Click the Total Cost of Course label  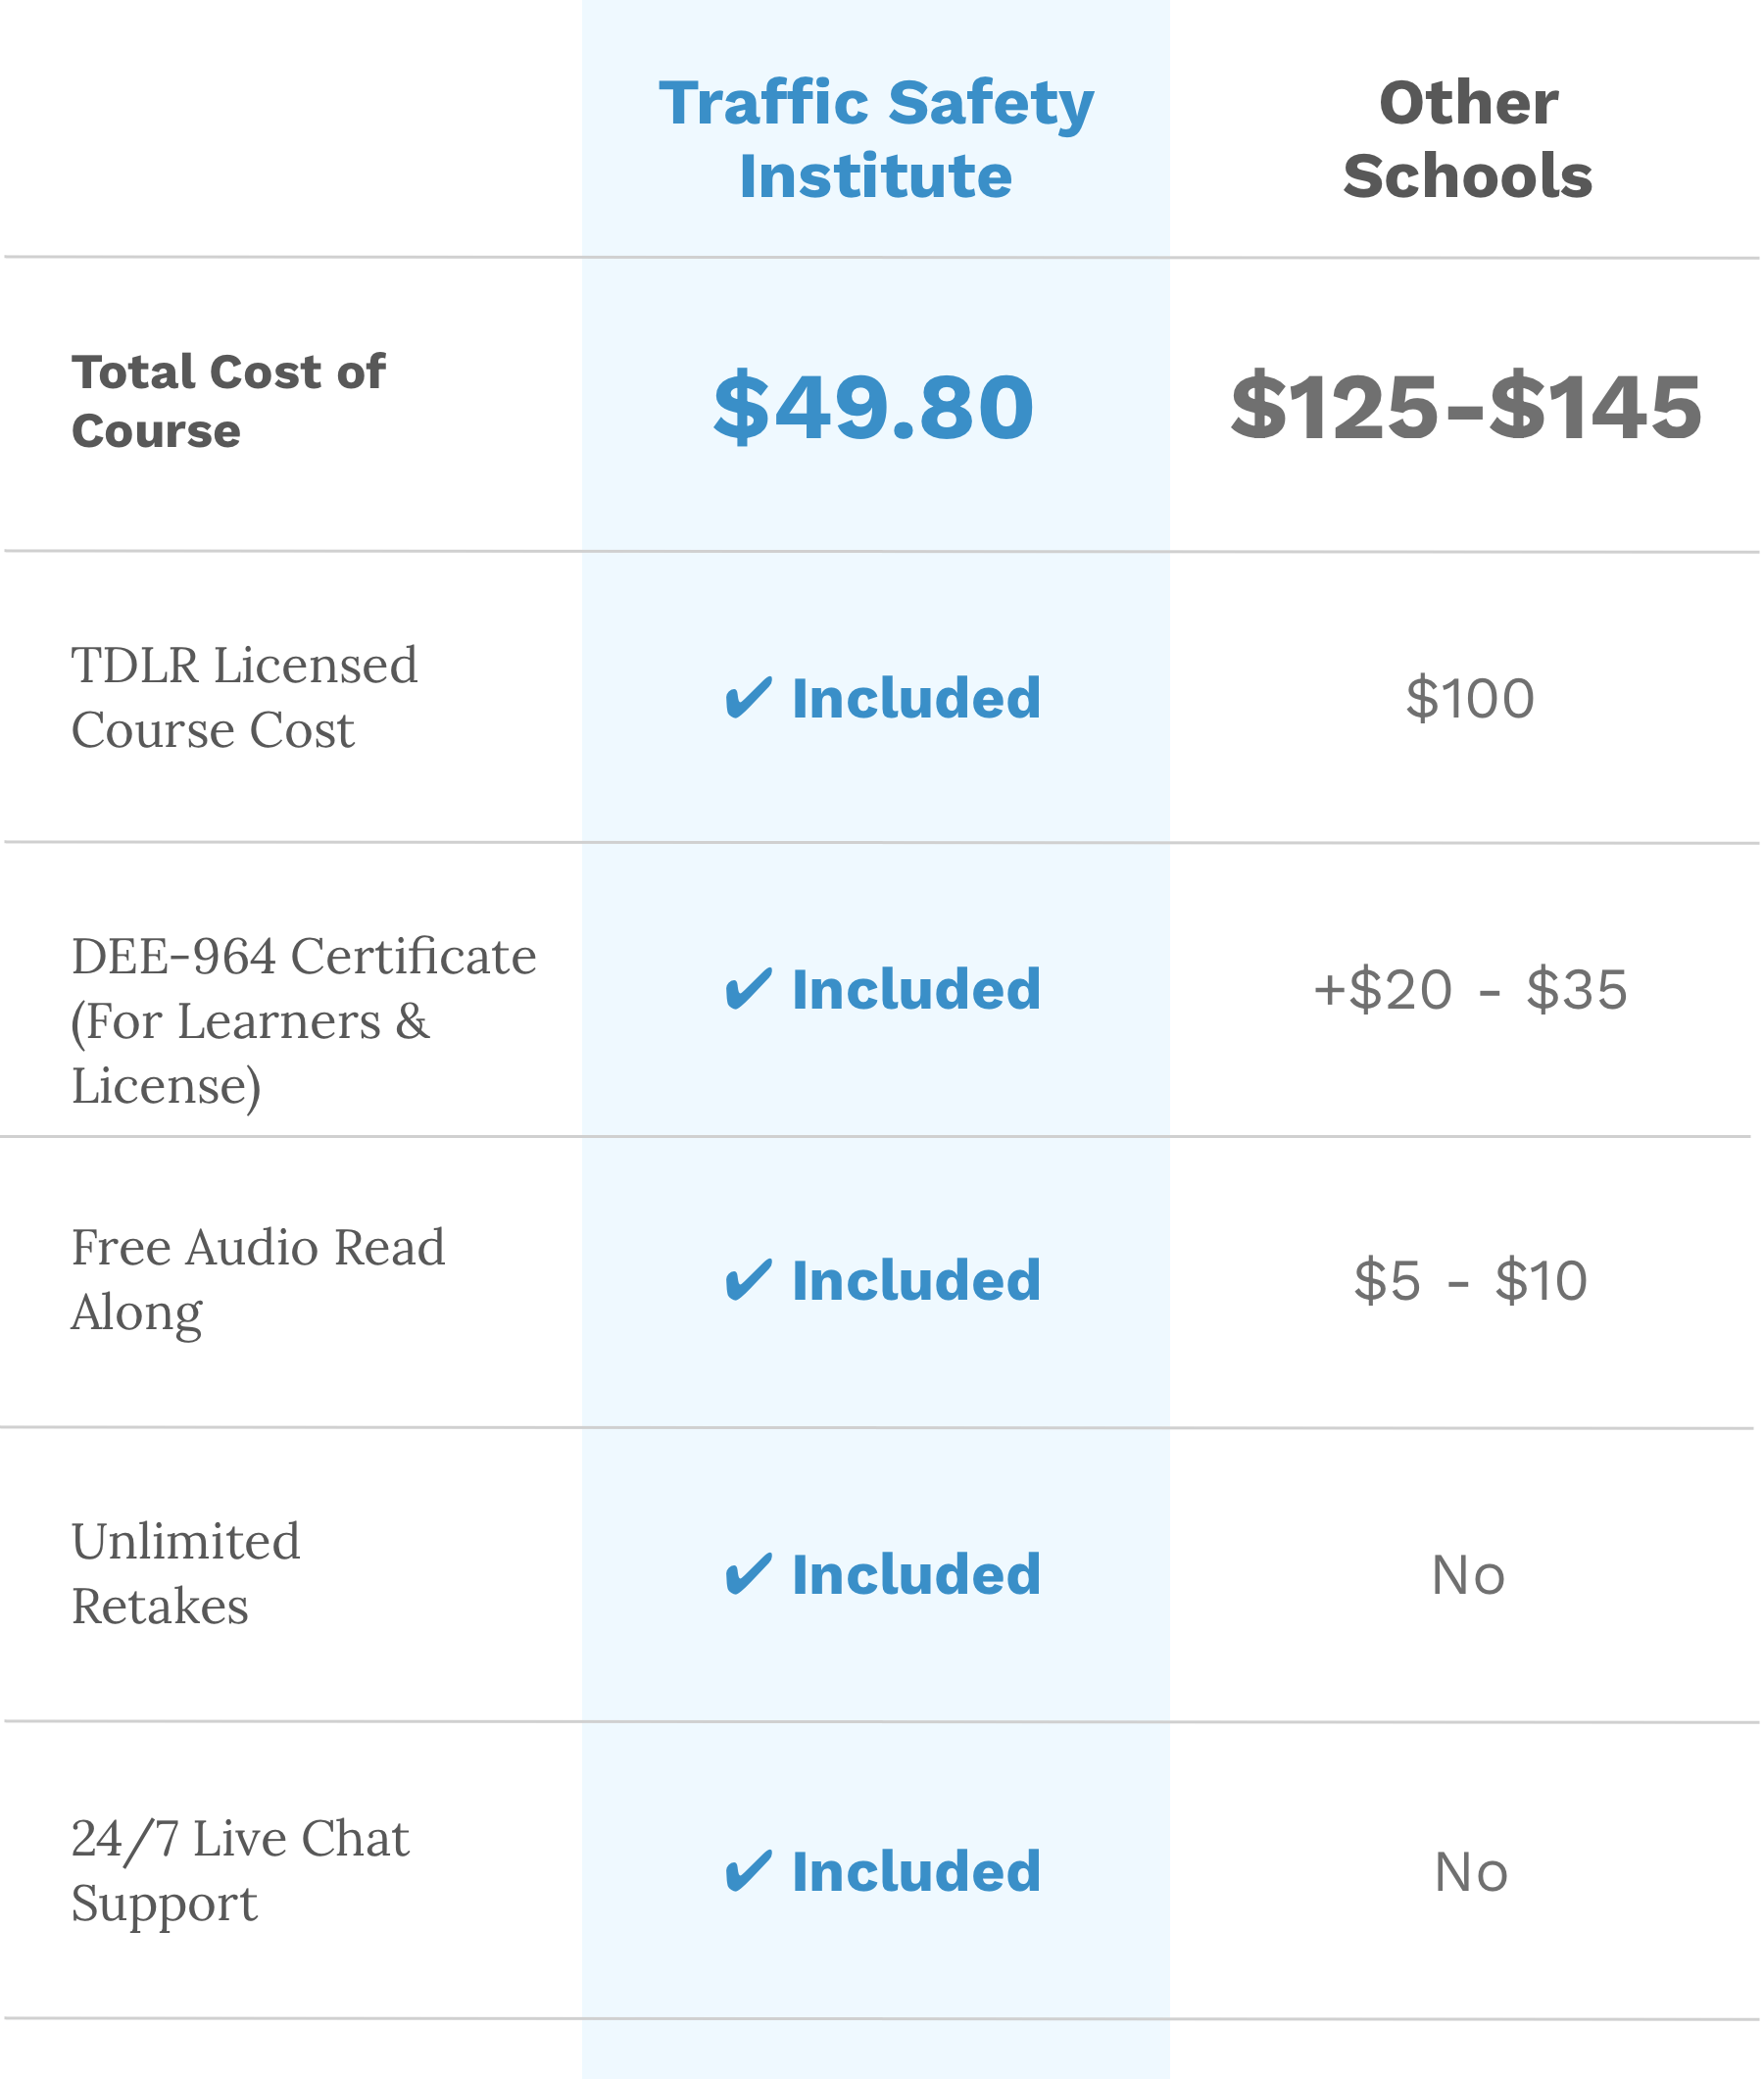(228, 401)
